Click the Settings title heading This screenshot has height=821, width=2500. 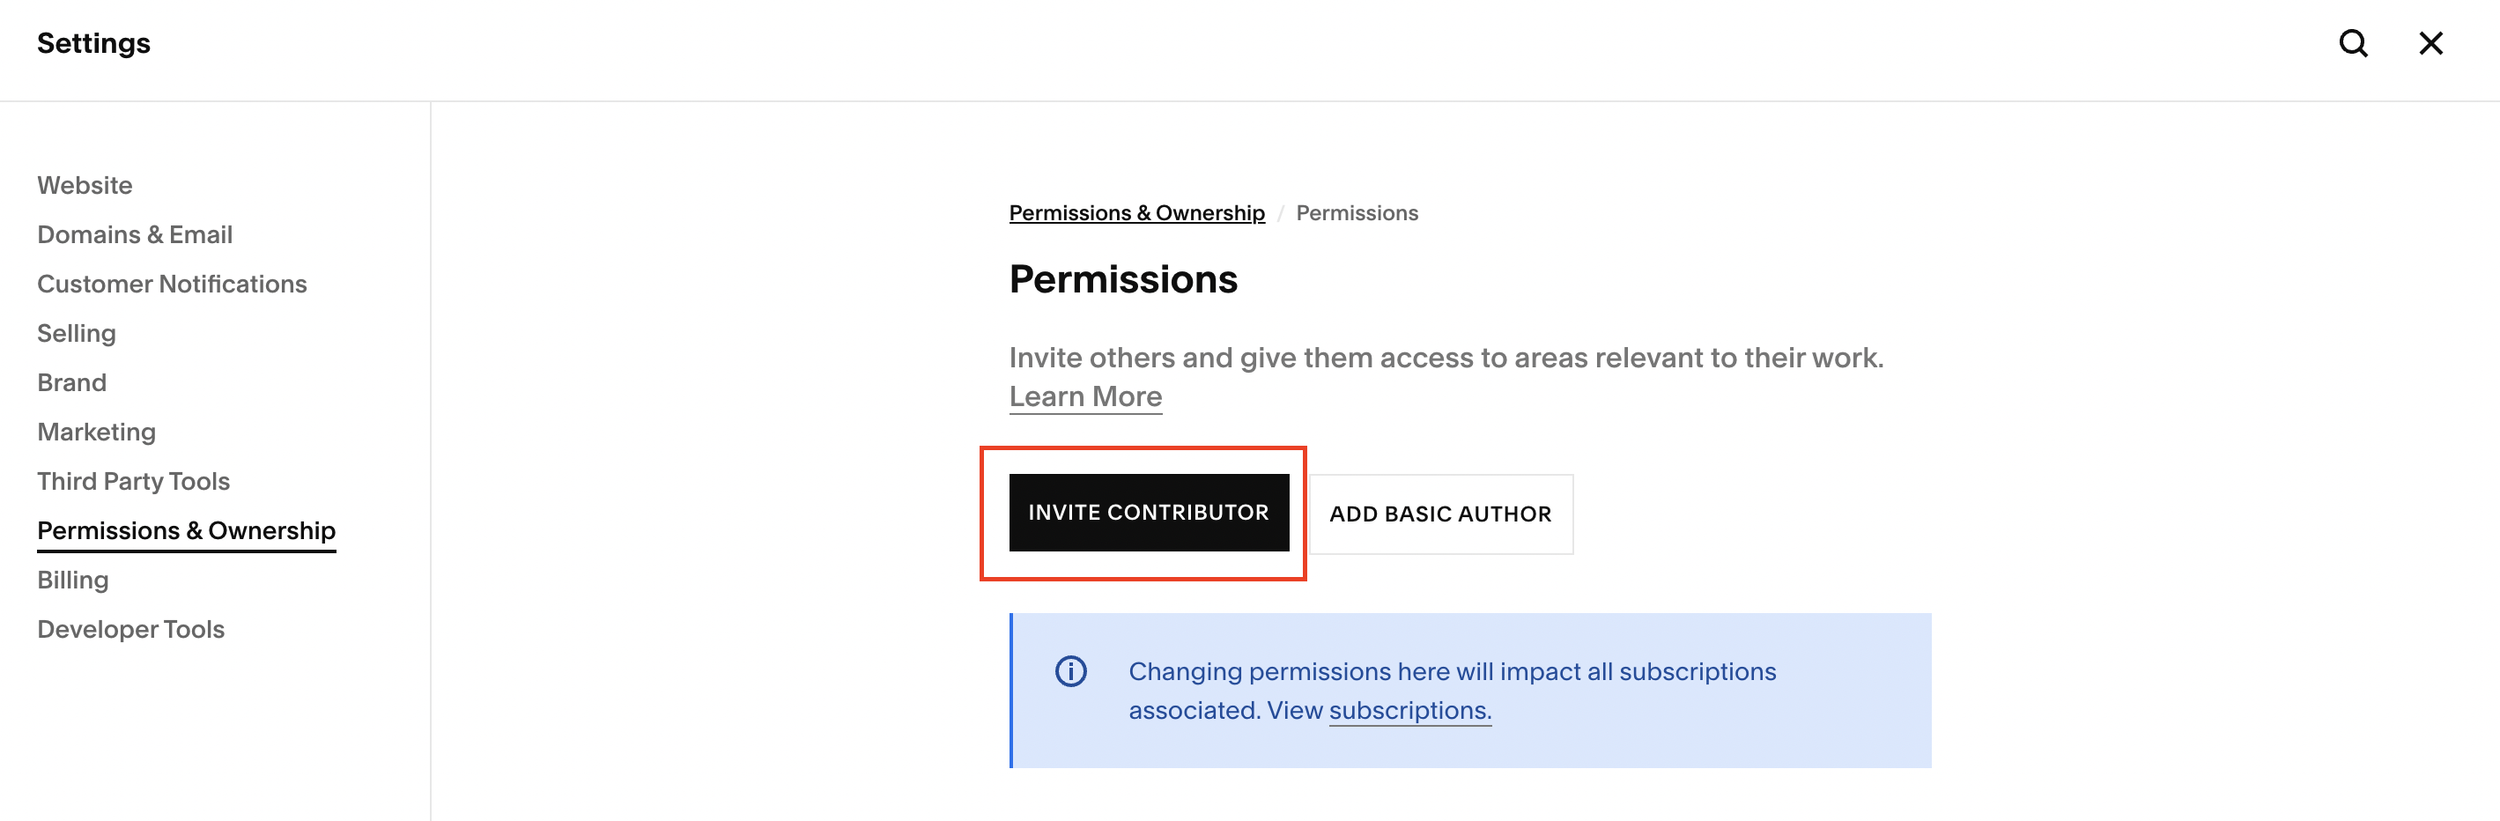click(x=94, y=43)
